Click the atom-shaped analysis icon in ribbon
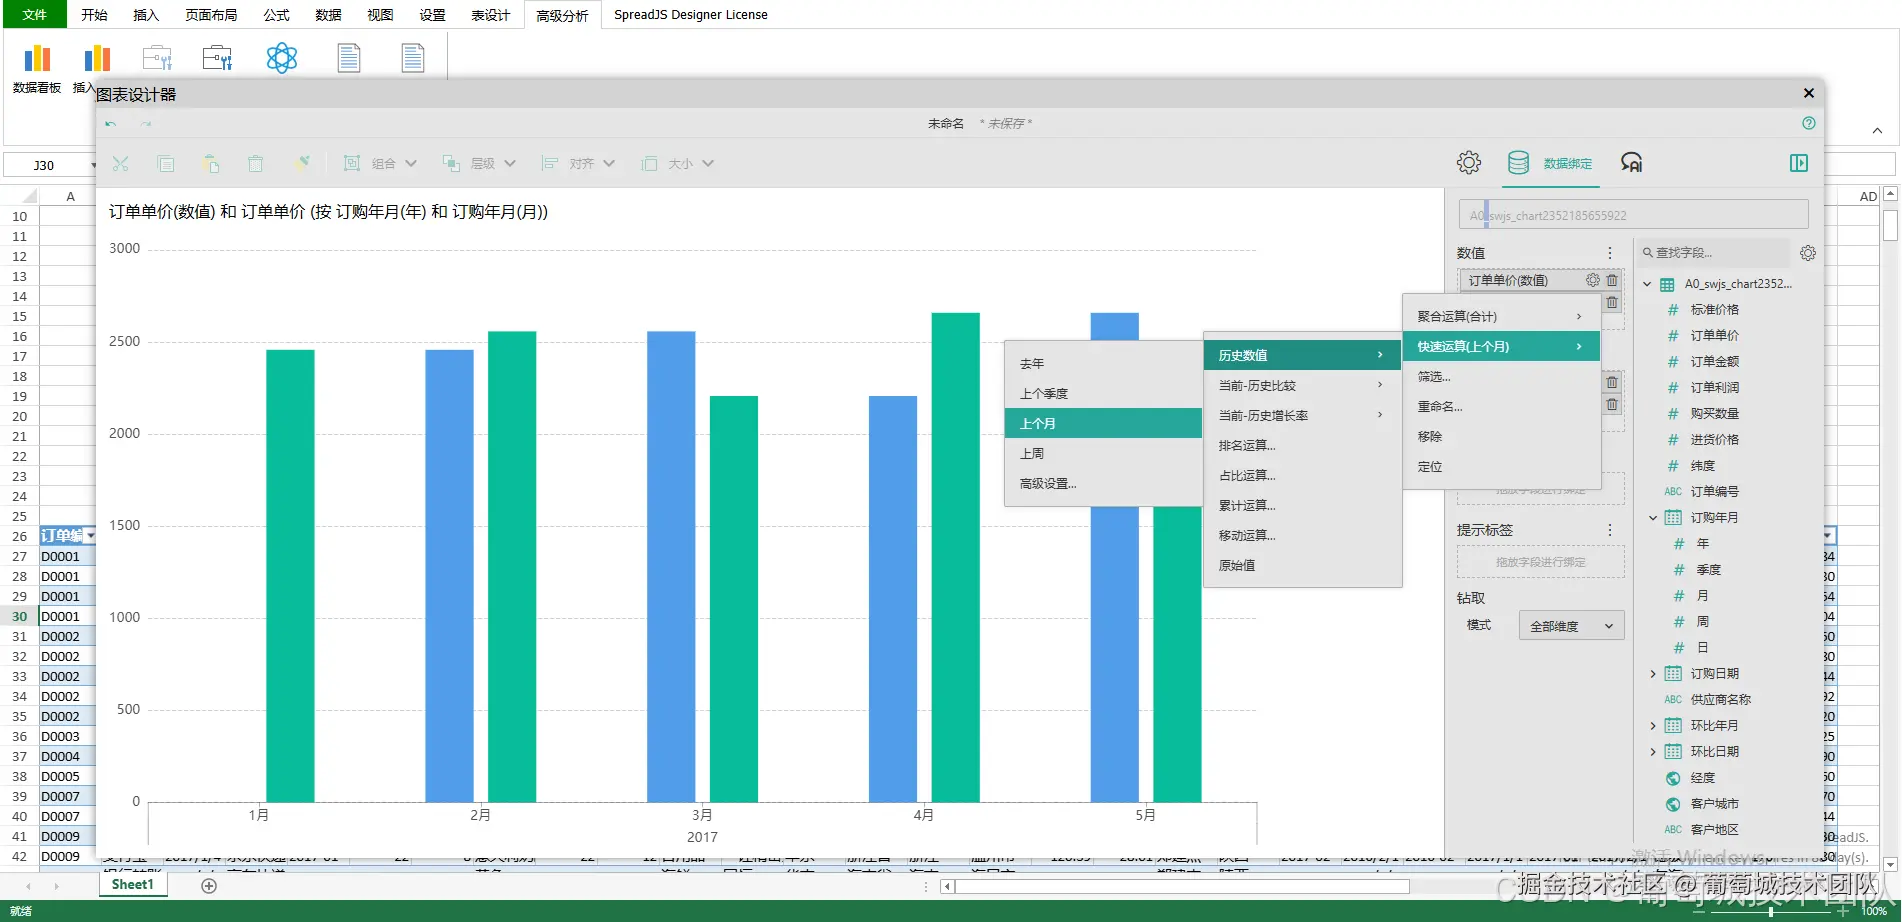 tap(282, 58)
